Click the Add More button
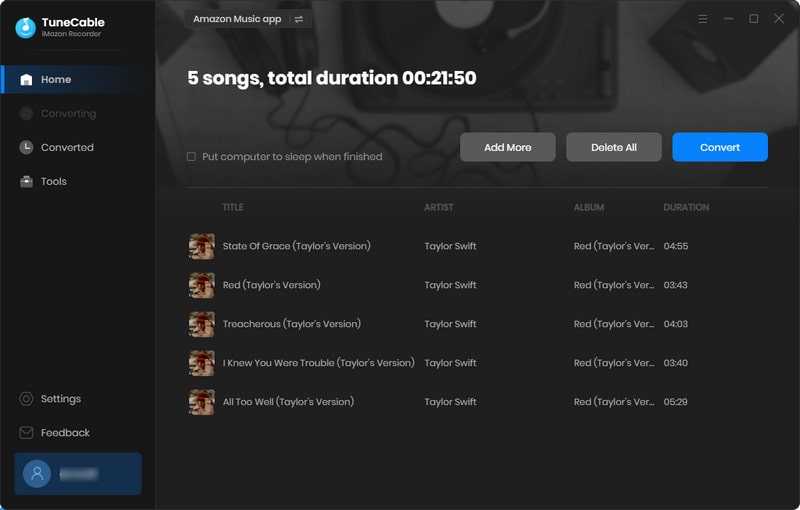The width and height of the screenshot is (800, 510). coord(508,147)
